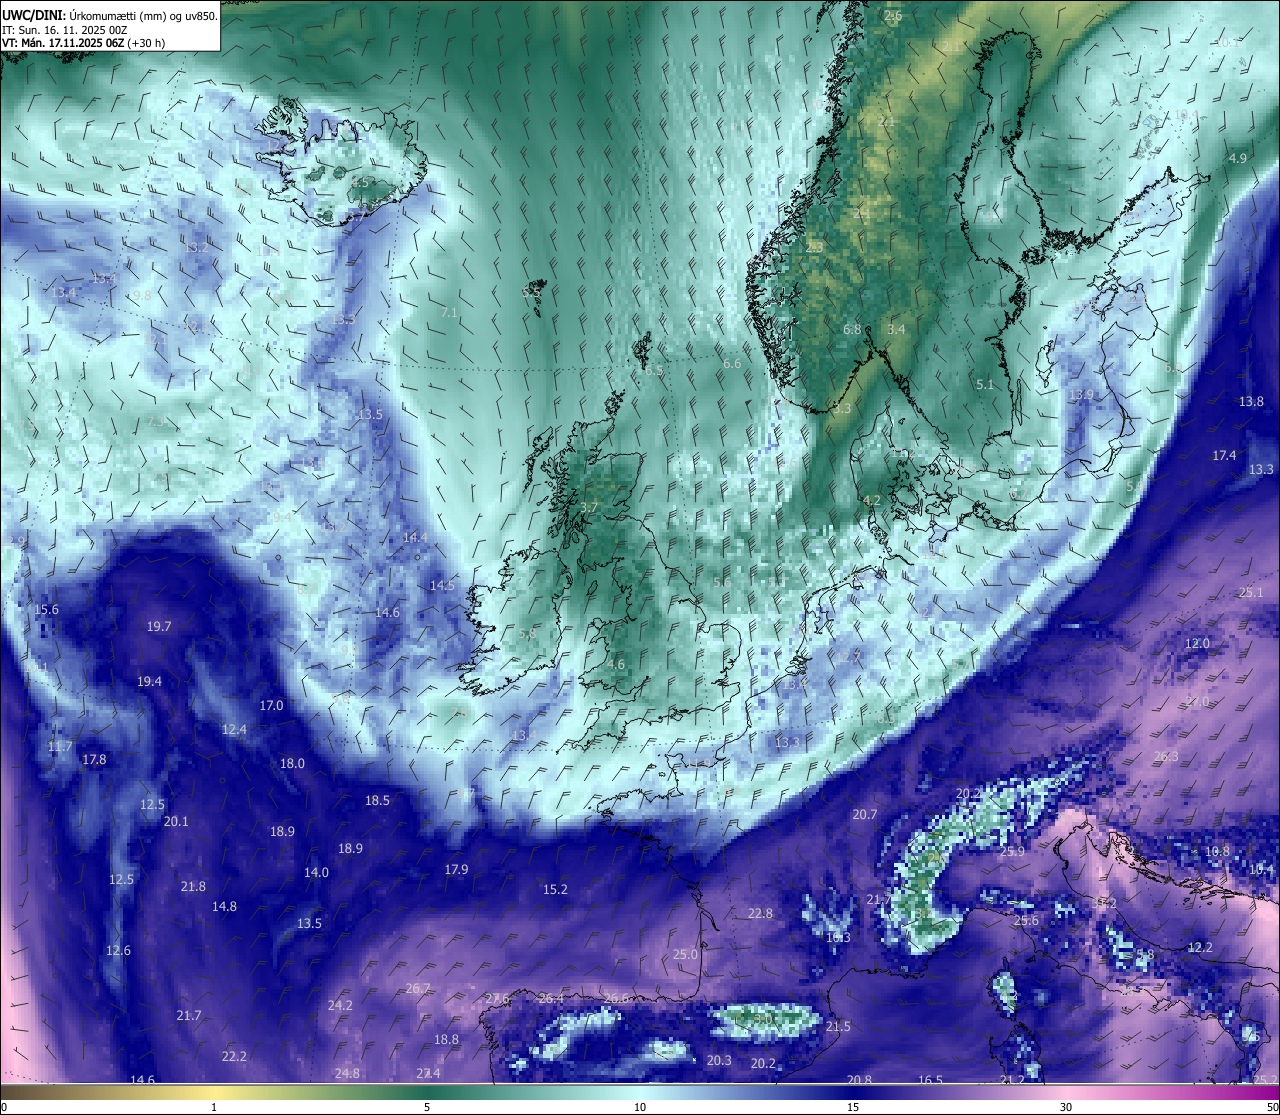Click the map value '26.3'
Image resolution: width=1280 pixels, height=1115 pixels.
tap(1166, 757)
